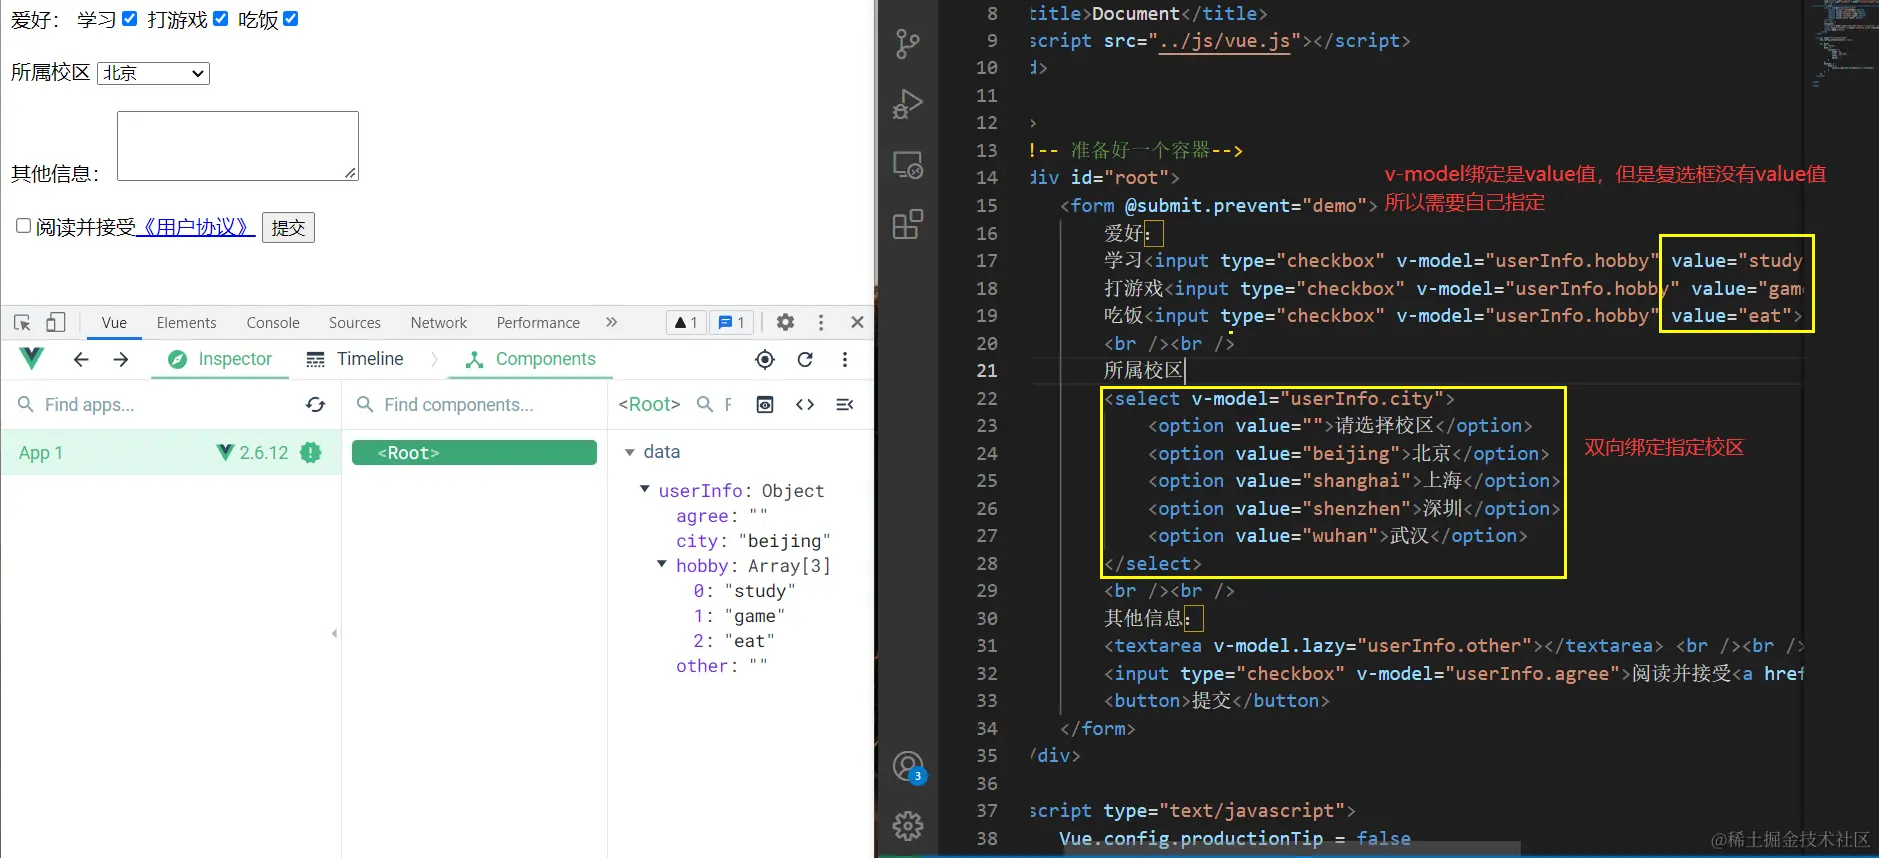The height and width of the screenshot is (858, 1879).
Task: Open the 《用户协议》 link
Action: [x=195, y=227]
